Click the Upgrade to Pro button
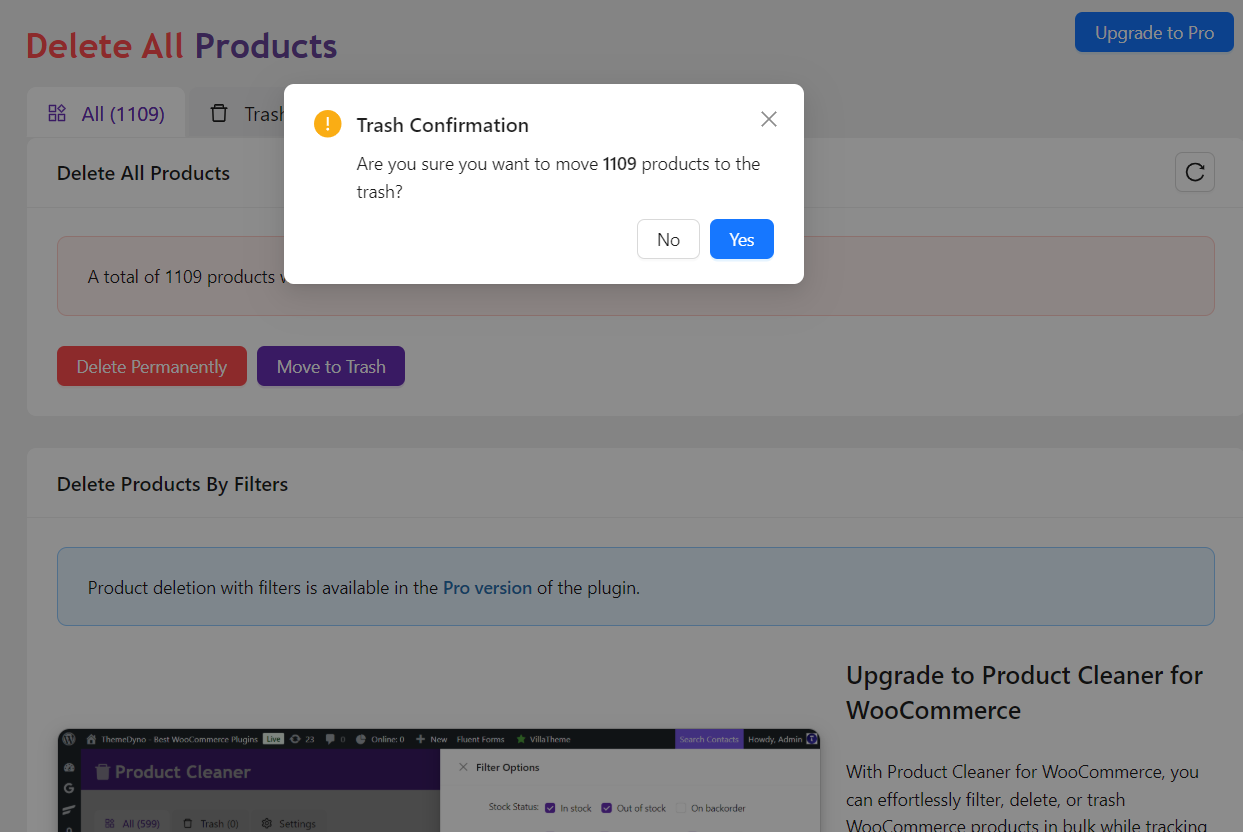Screen dimensions: 1243x832 point(1154,32)
